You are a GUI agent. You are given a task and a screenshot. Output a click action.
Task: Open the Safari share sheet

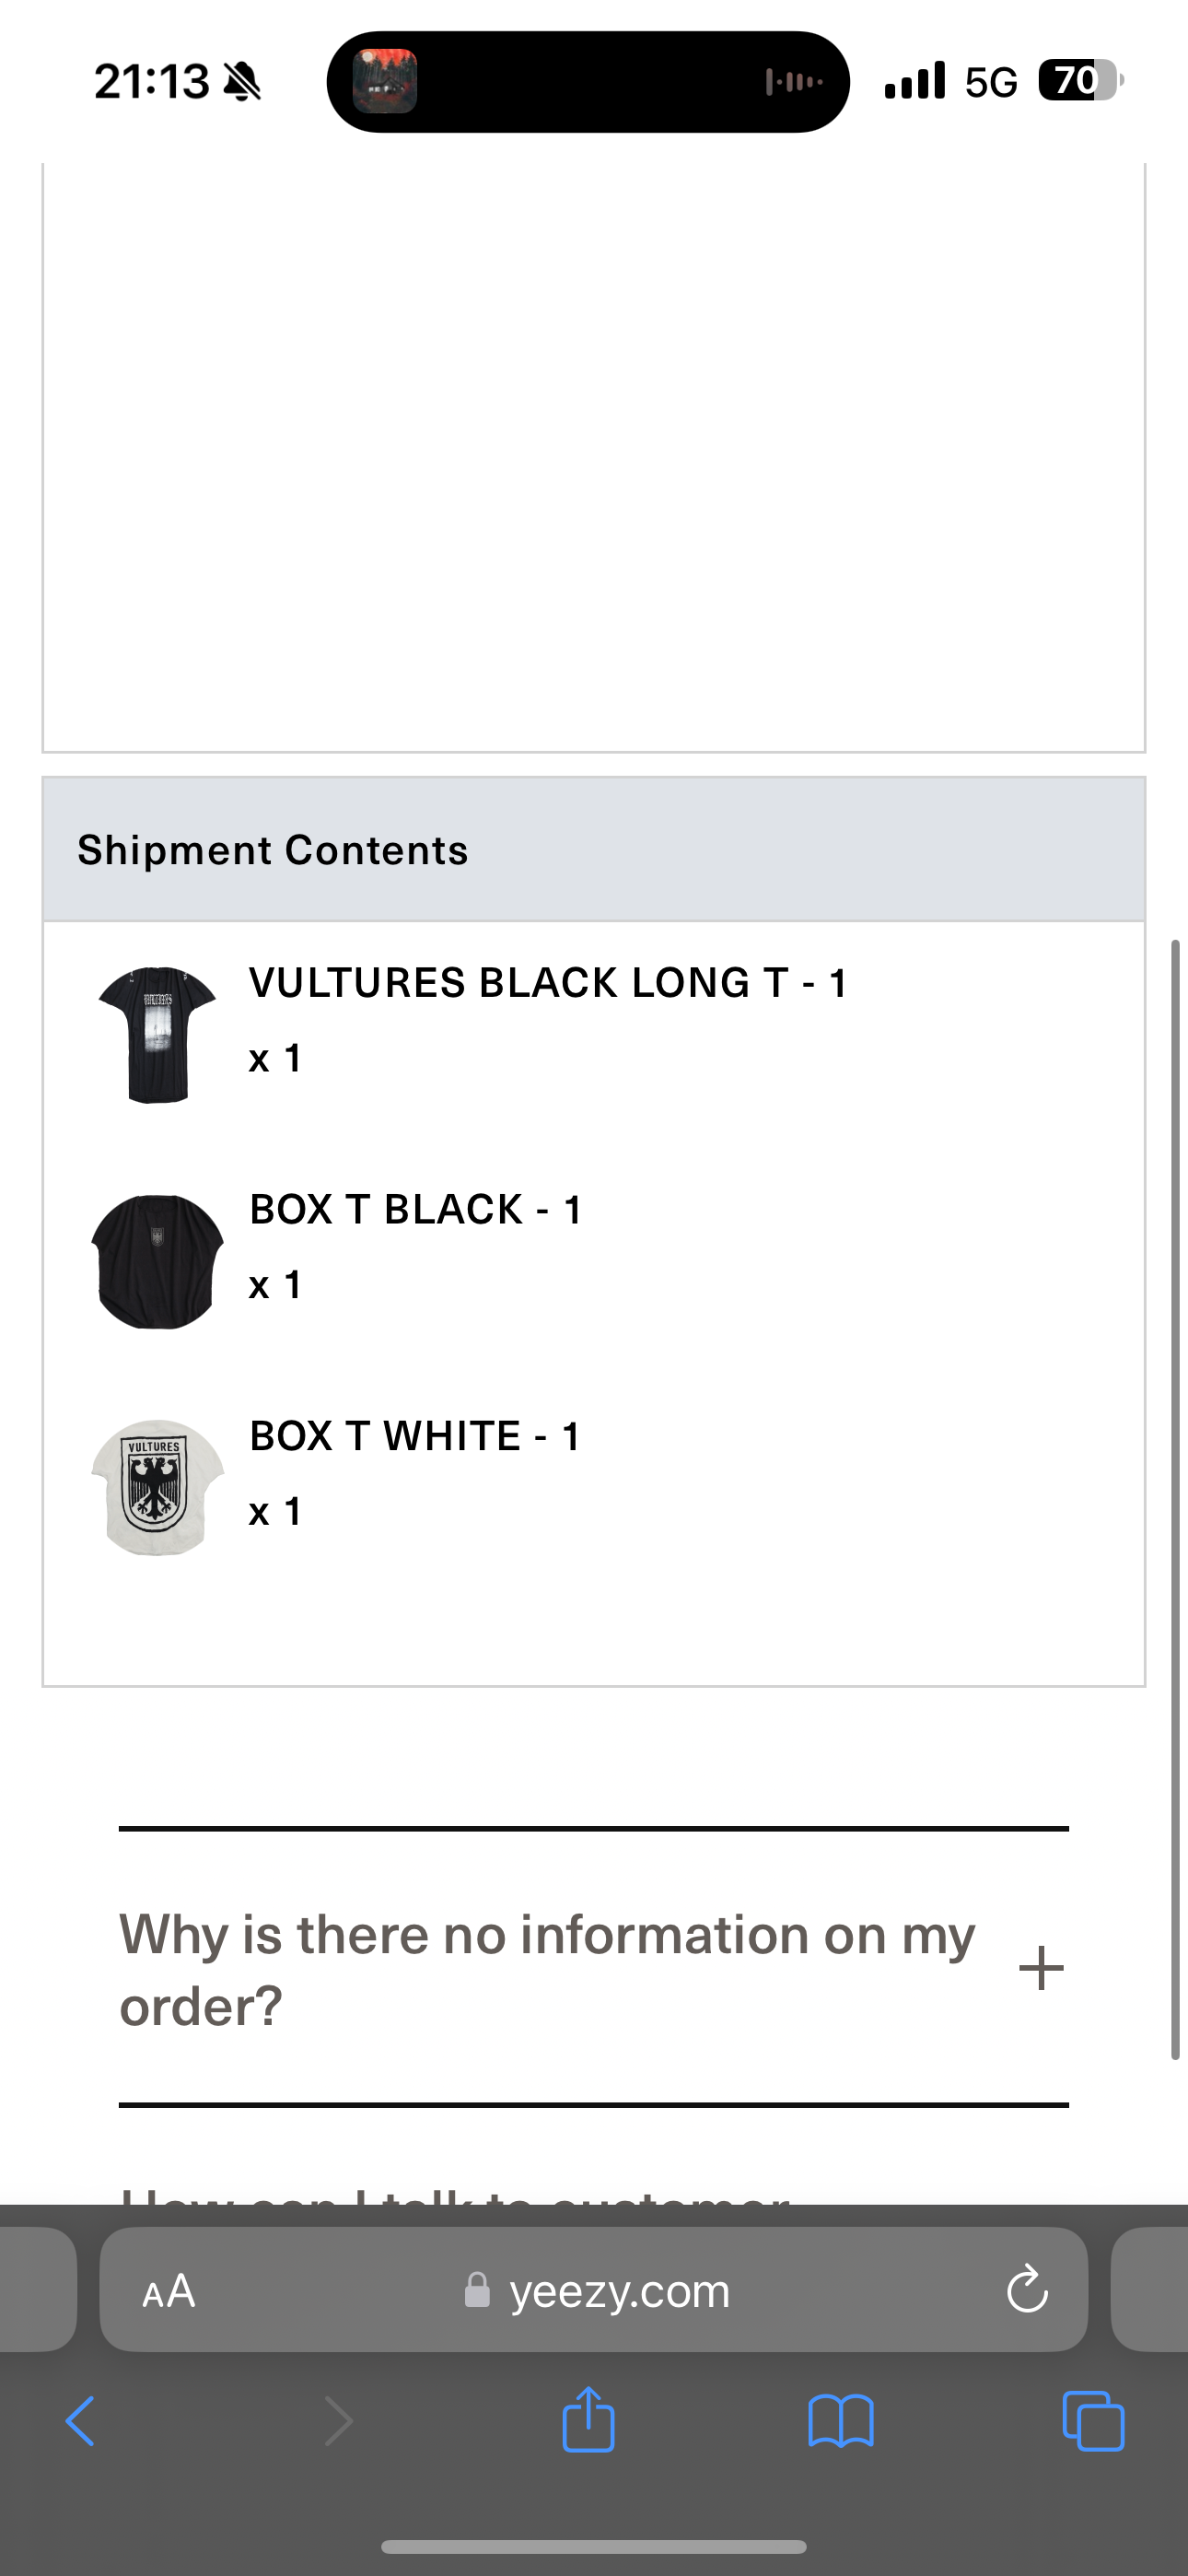point(588,2419)
